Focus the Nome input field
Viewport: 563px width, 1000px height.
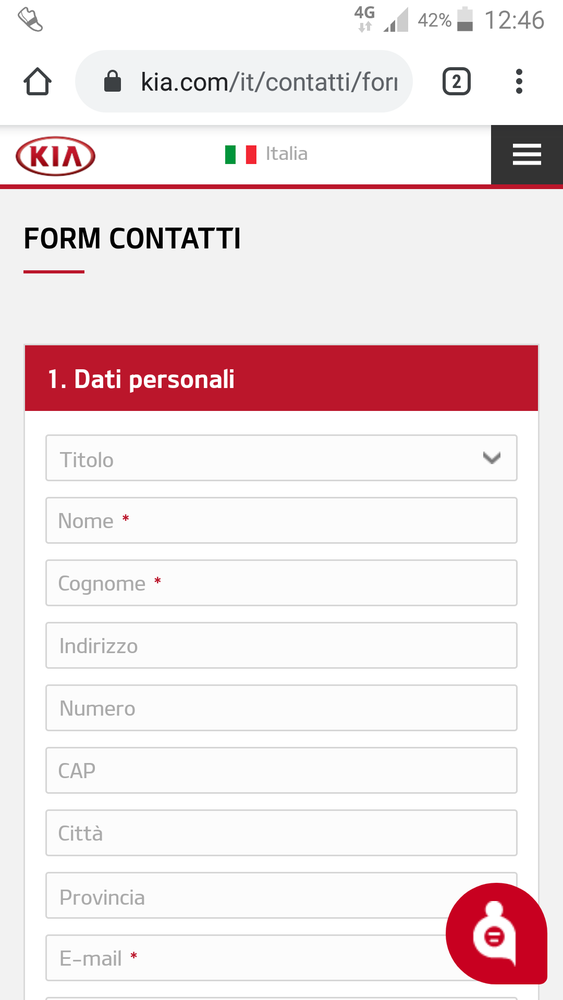coord(281,520)
